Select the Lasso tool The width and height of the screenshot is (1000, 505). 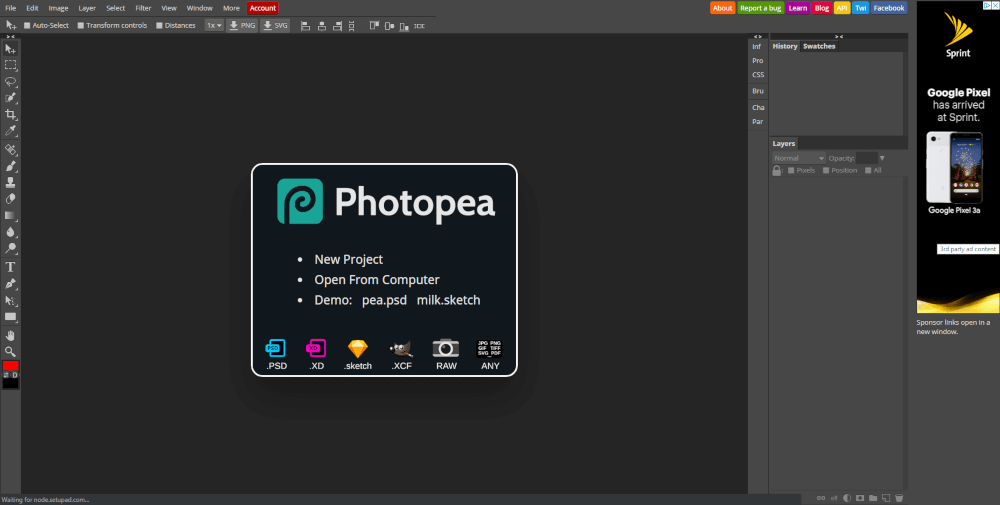click(x=10, y=82)
